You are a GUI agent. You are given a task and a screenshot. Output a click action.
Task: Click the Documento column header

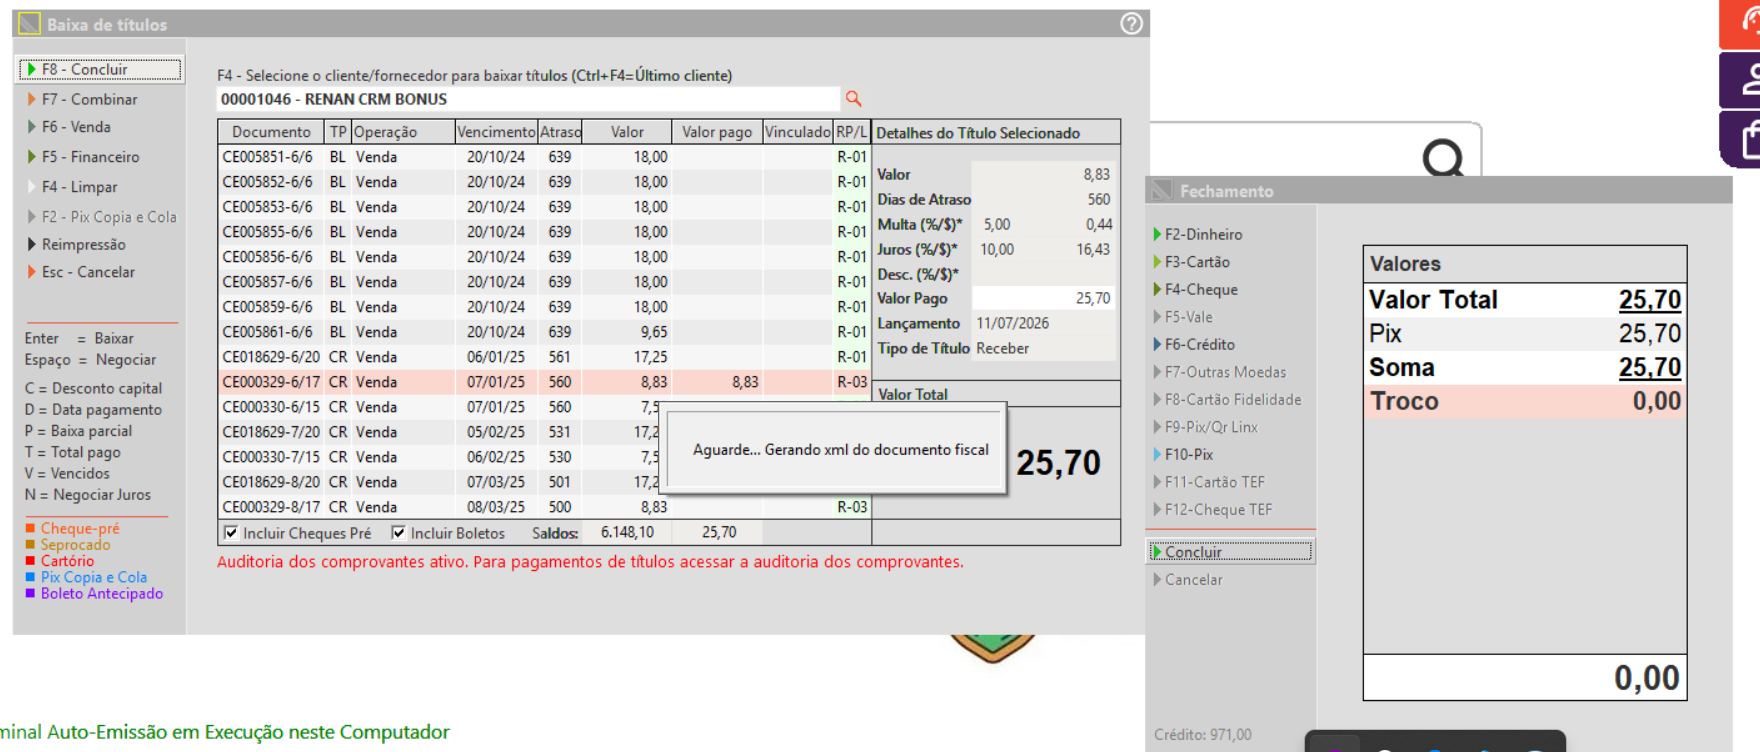[x=271, y=132]
